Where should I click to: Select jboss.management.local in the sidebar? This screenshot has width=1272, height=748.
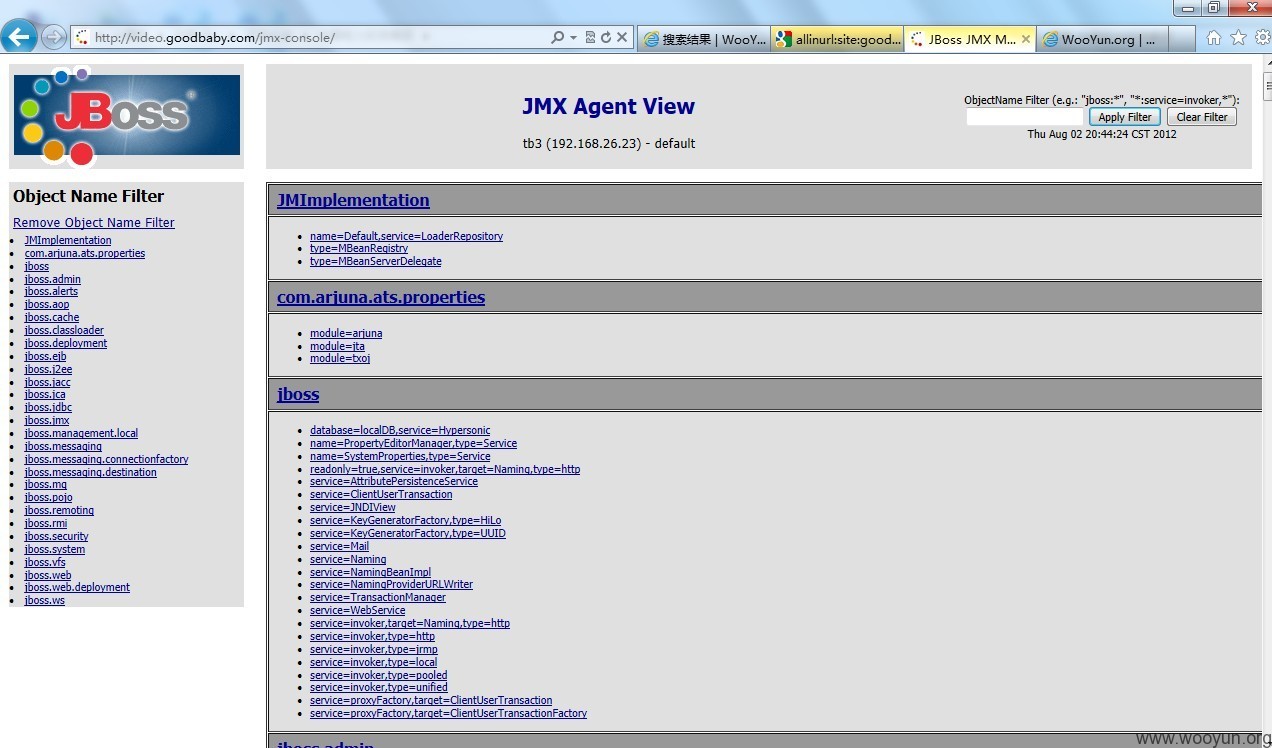pyautogui.click(x=82, y=433)
